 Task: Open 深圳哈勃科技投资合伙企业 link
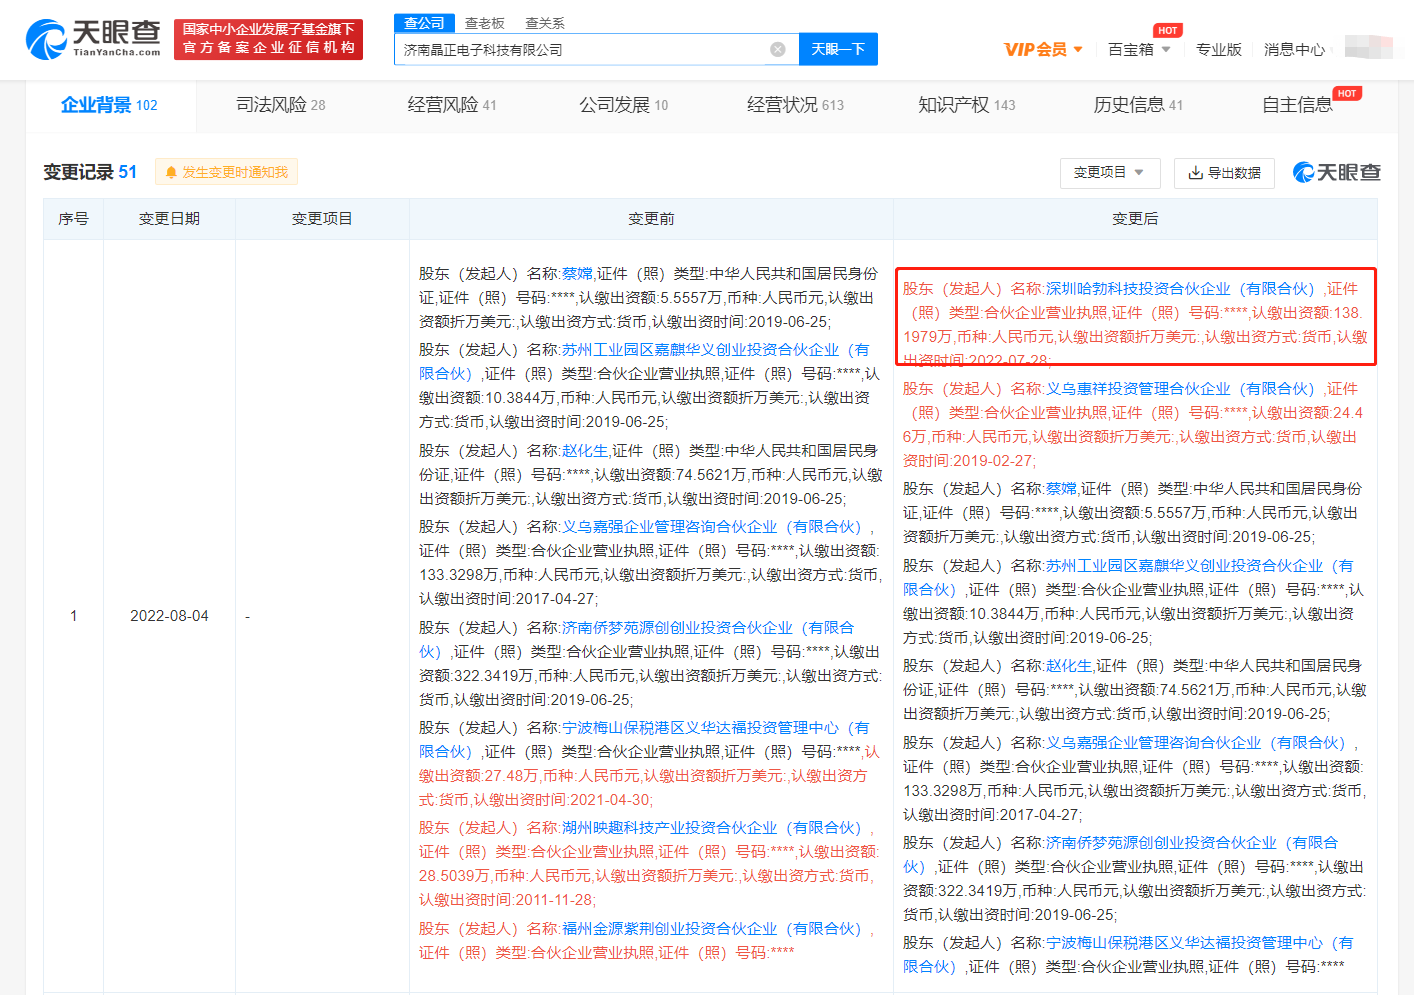(1180, 288)
